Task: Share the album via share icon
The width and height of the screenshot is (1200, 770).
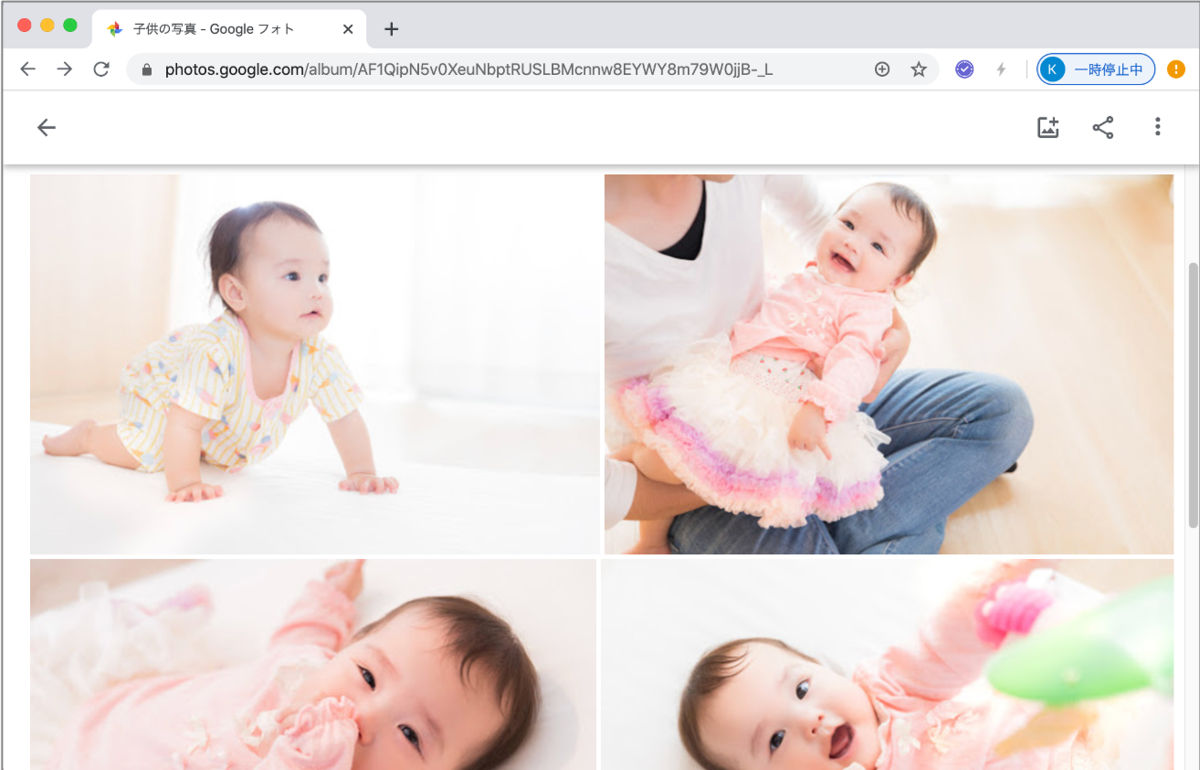Action: point(1103,128)
